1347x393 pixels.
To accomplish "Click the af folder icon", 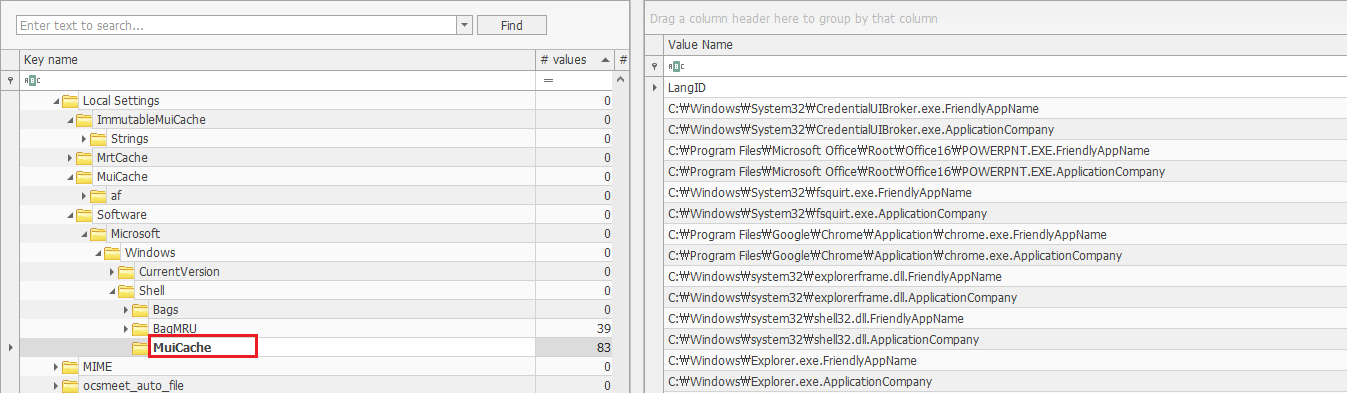I will (98, 196).
